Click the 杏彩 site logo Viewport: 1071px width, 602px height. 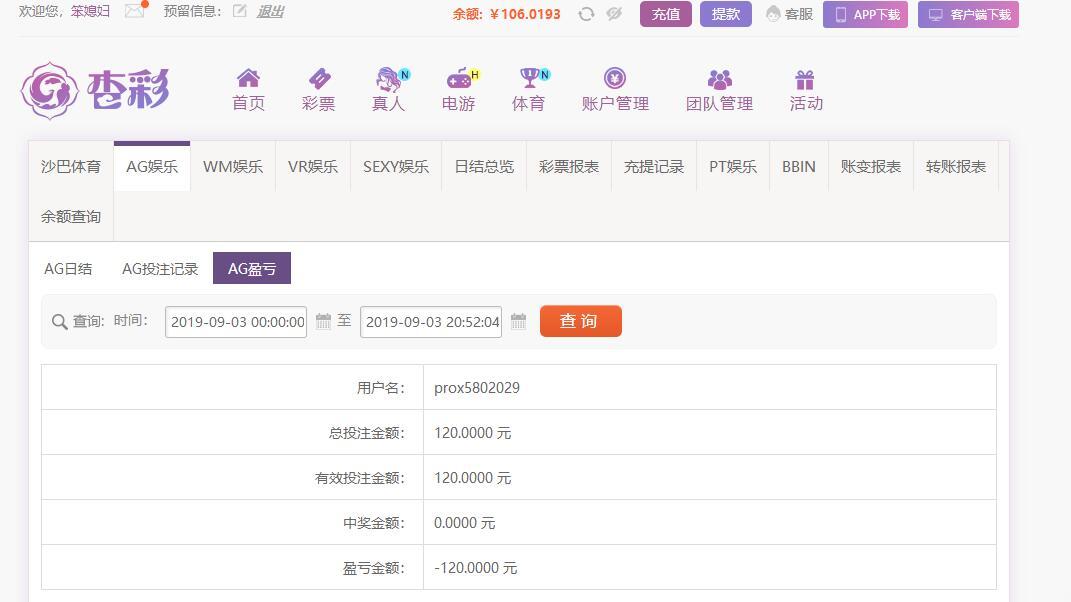click(95, 90)
